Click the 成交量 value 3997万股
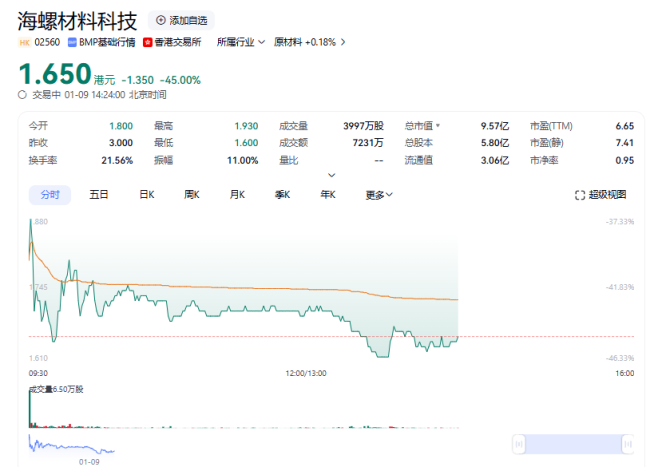This screenshot has width=650, height=467. [x=364, y=126]
